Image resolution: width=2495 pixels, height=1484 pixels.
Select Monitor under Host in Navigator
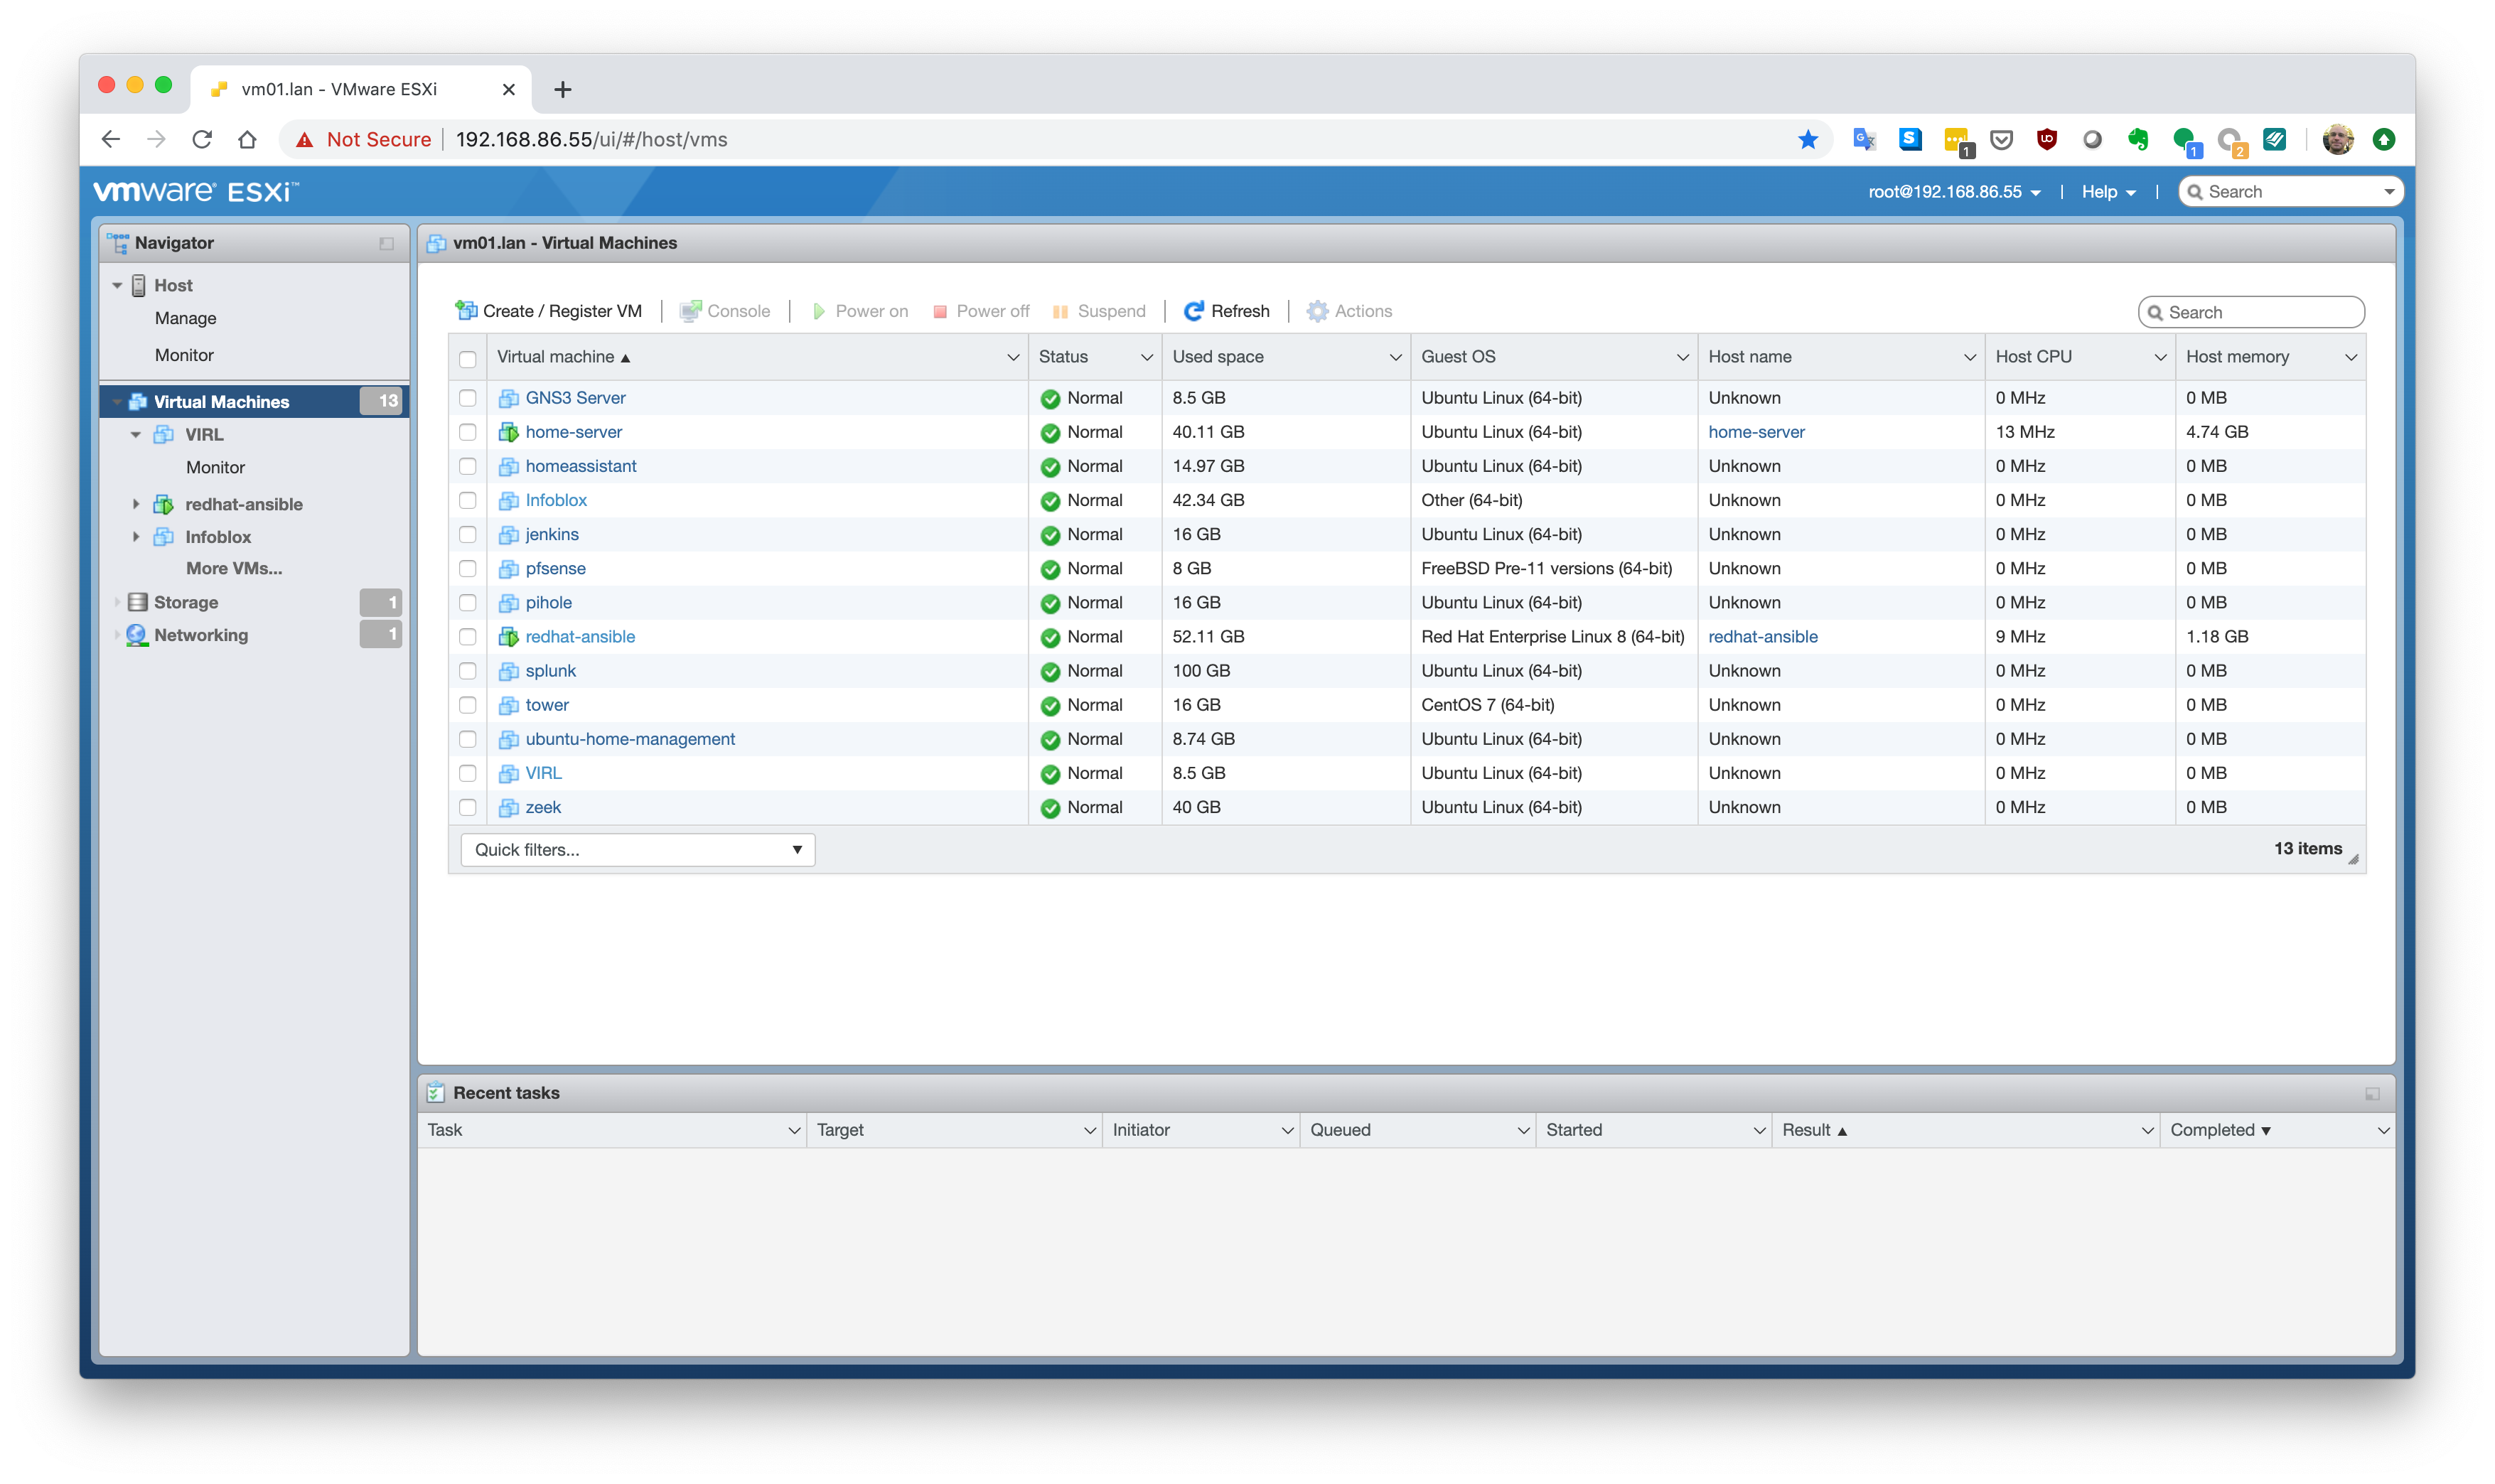(x=184, y=355)
